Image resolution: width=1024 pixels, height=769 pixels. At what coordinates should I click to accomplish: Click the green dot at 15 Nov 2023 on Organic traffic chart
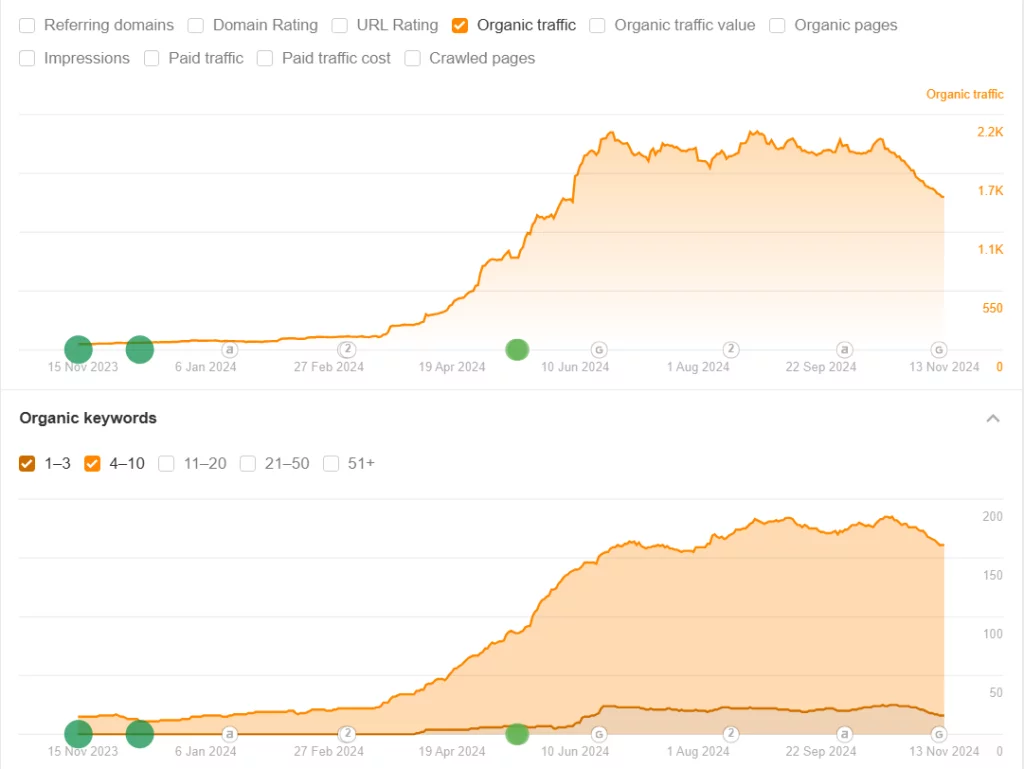point(78,349)
